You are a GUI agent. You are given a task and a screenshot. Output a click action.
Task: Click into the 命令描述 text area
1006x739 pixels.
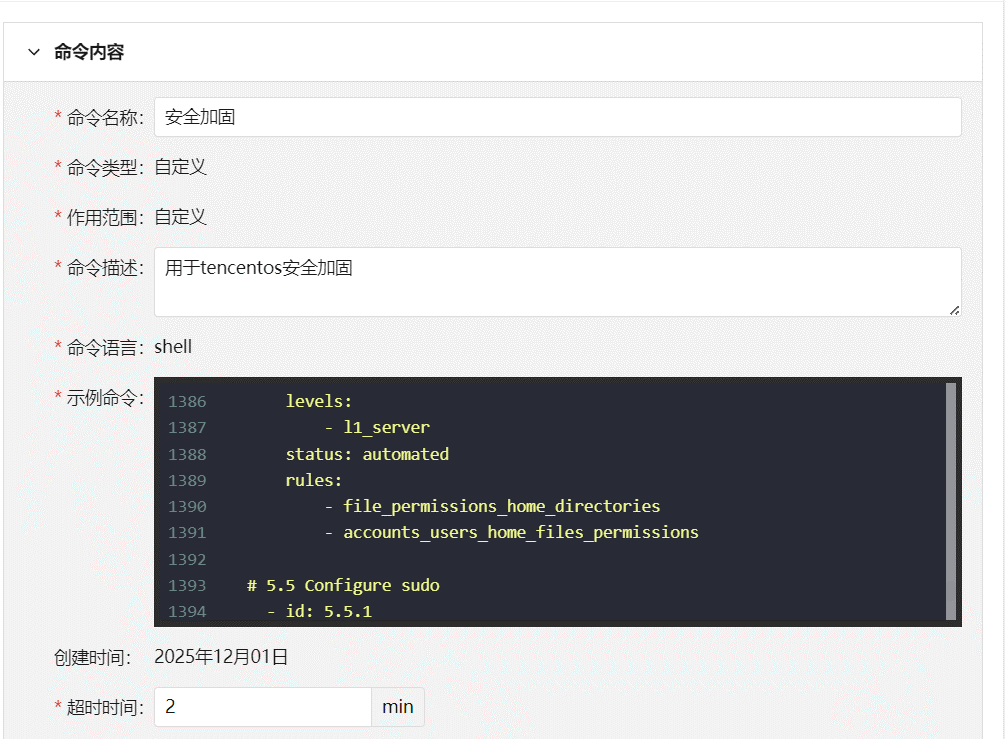point(557,282)
